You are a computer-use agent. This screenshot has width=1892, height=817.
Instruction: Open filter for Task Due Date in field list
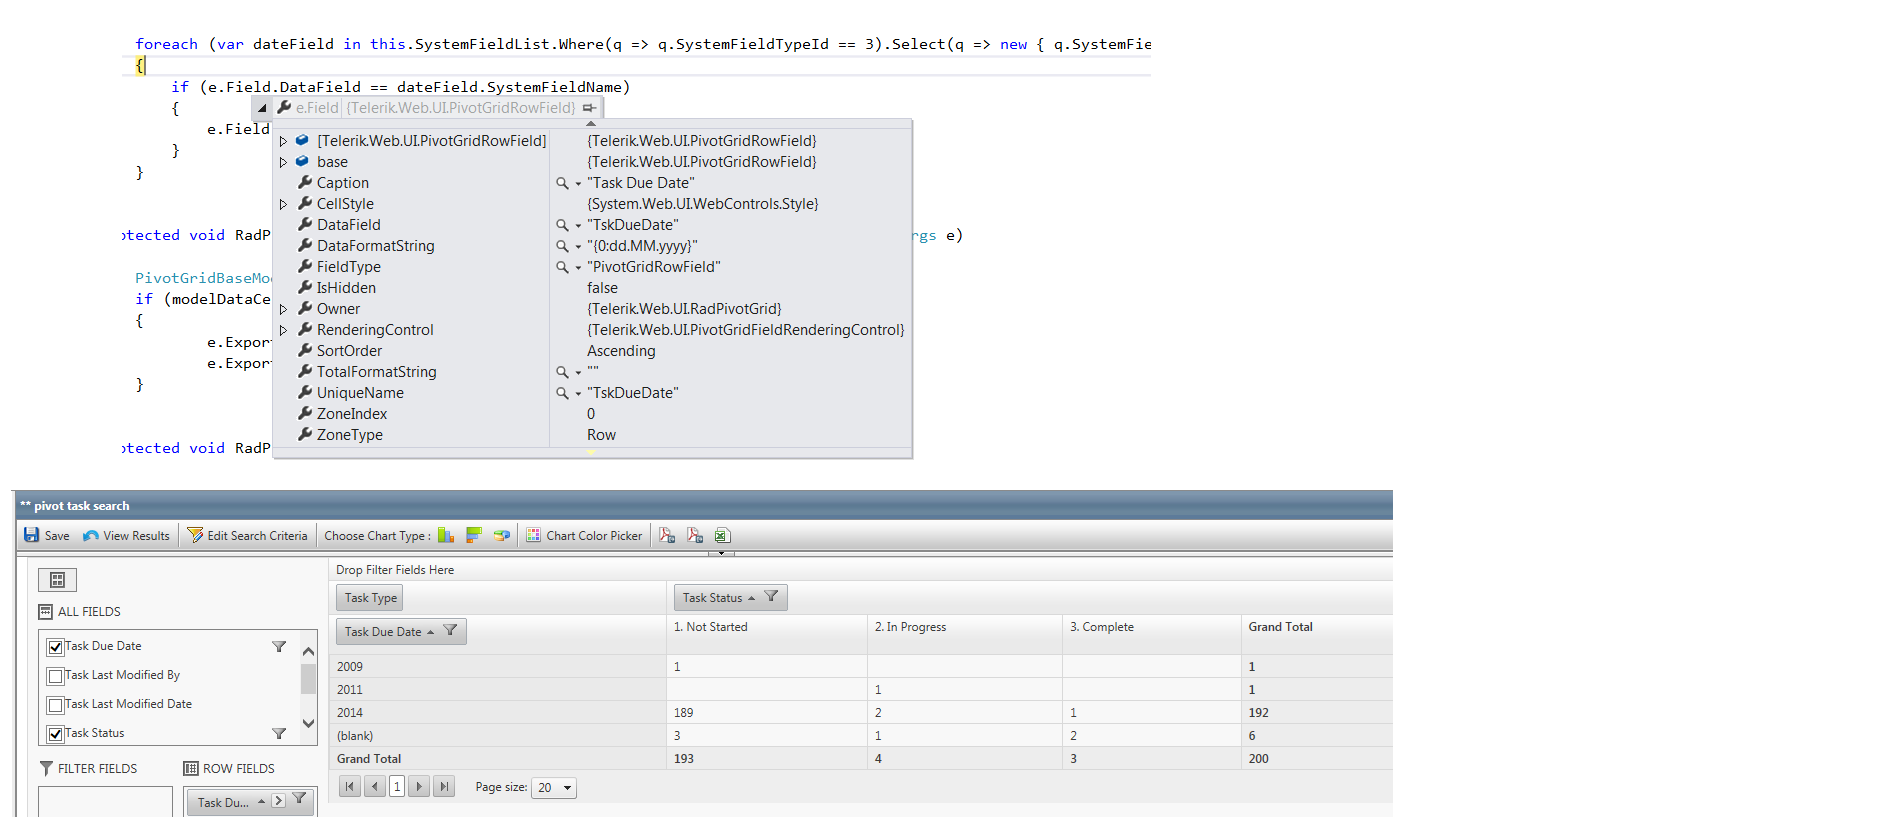click(279, 647)
